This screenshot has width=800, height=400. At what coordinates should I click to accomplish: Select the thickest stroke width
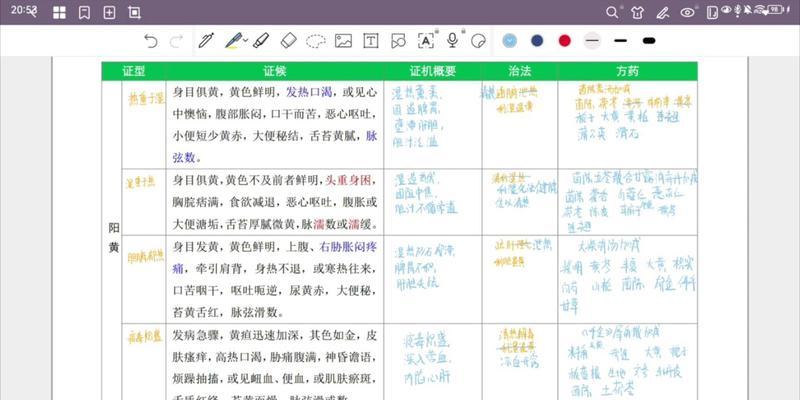pos(649,41)
